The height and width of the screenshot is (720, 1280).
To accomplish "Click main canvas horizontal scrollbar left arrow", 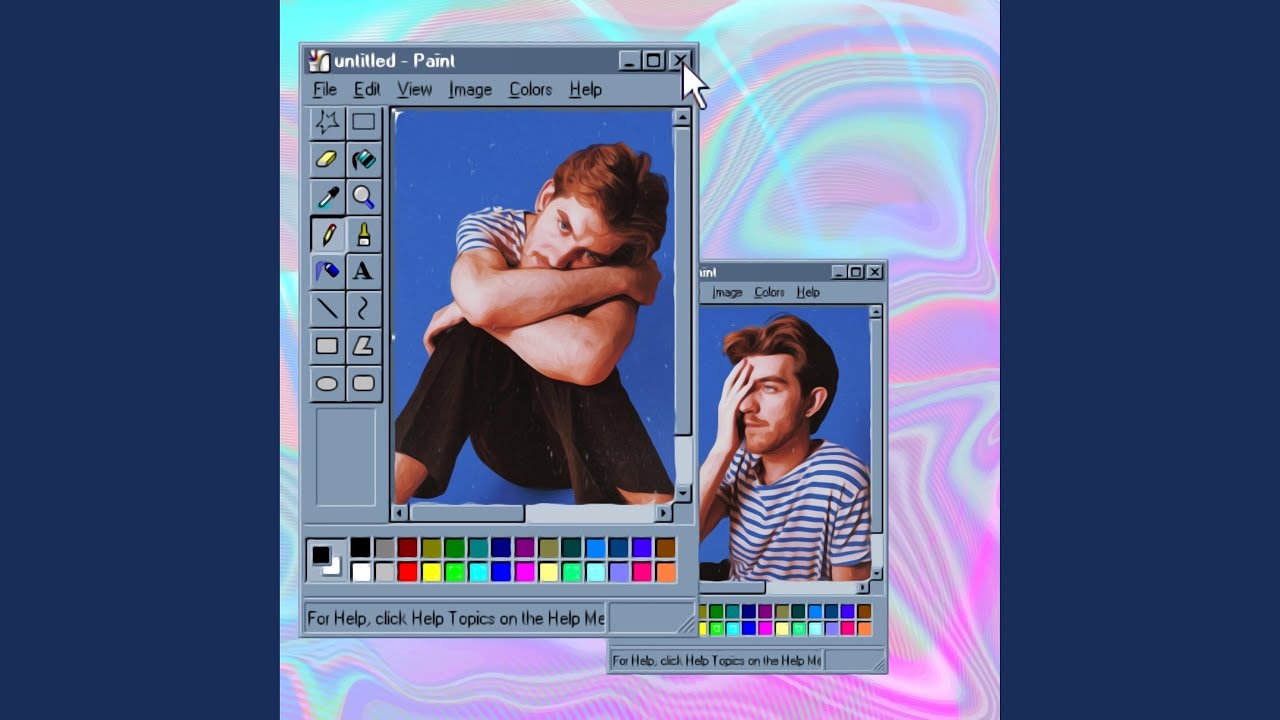I will click(399, 513).
